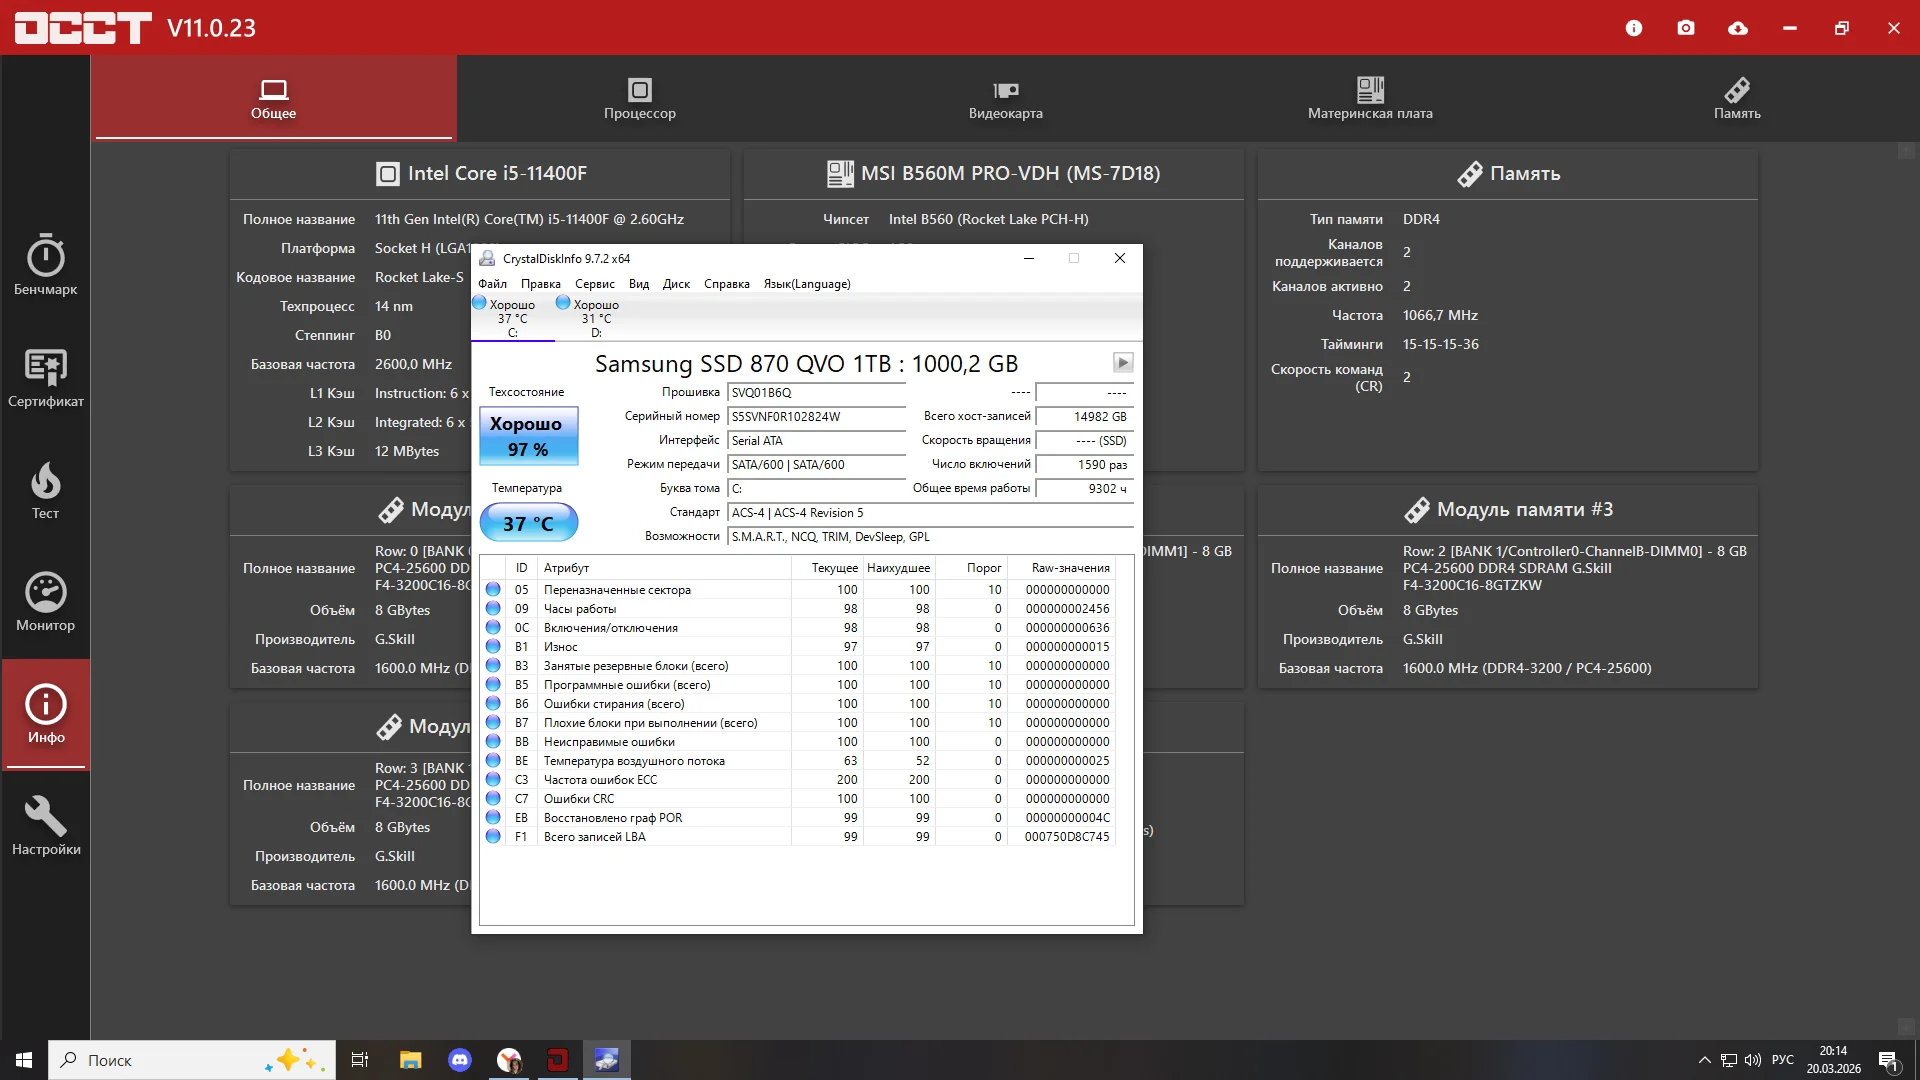Select attribute row Программные ошибки (всего)

pos(798,685)
